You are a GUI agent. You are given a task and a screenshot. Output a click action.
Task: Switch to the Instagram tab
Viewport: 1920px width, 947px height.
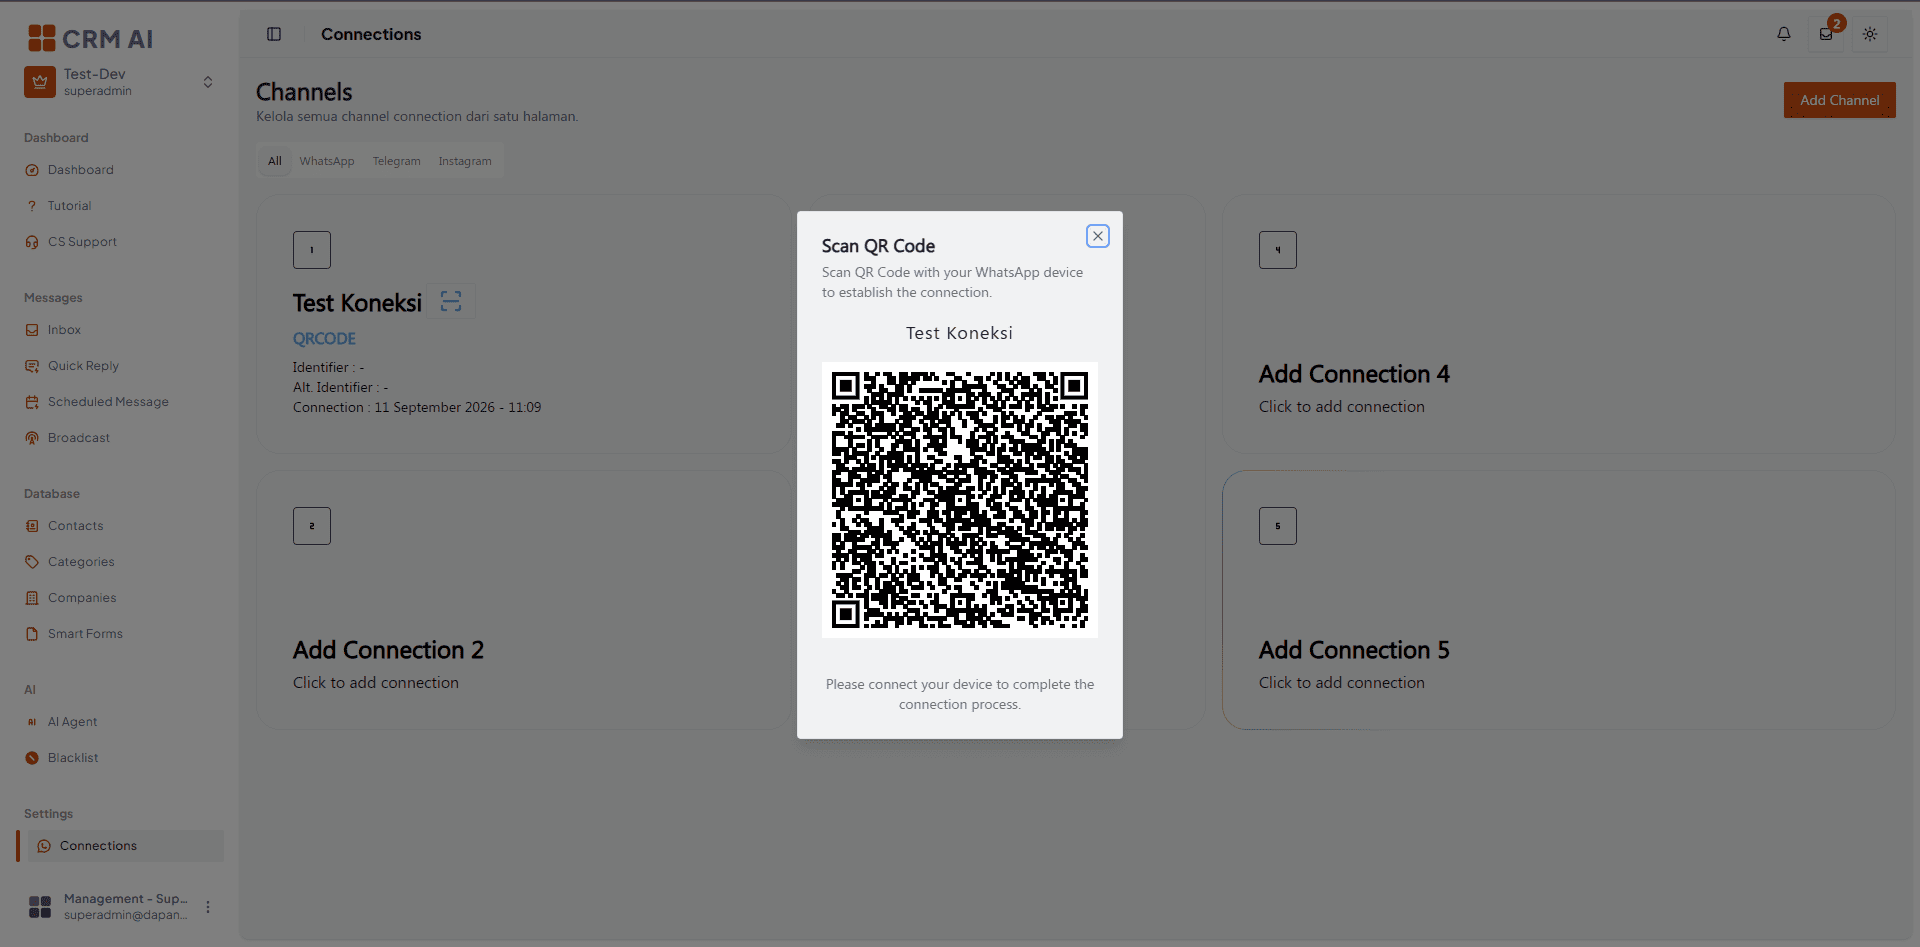[465, 161]
